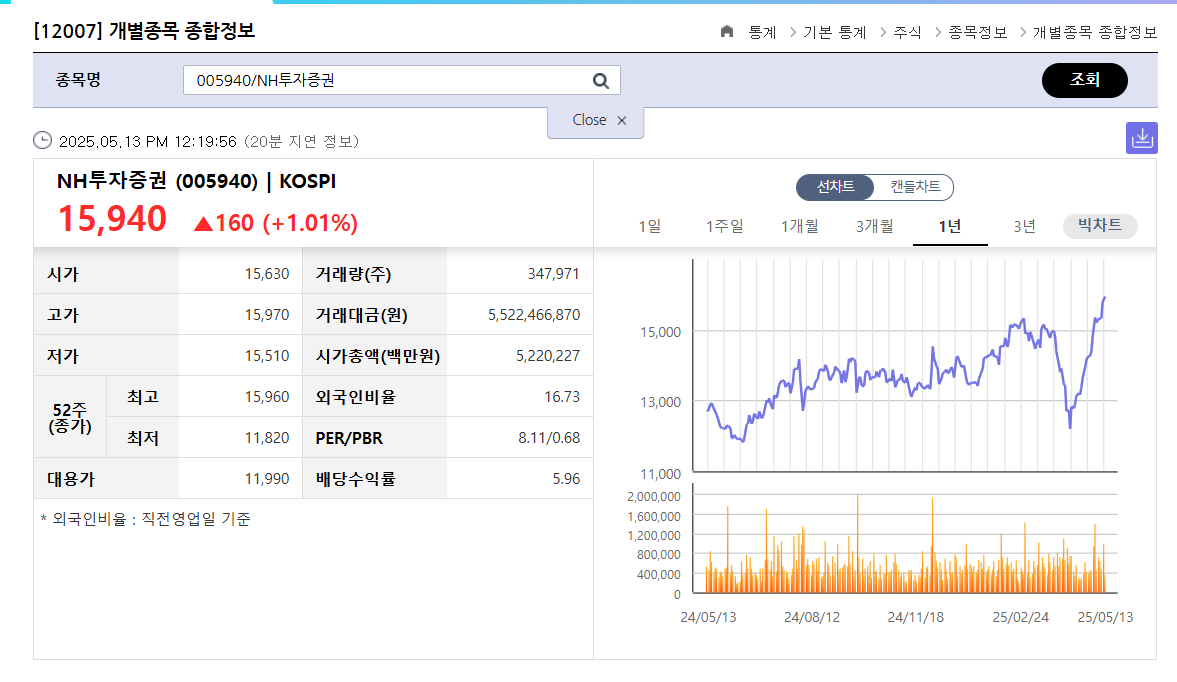Click the blue download icon
The width and height of the screenshot is (1177, 682).
(x=1140, y=137)
